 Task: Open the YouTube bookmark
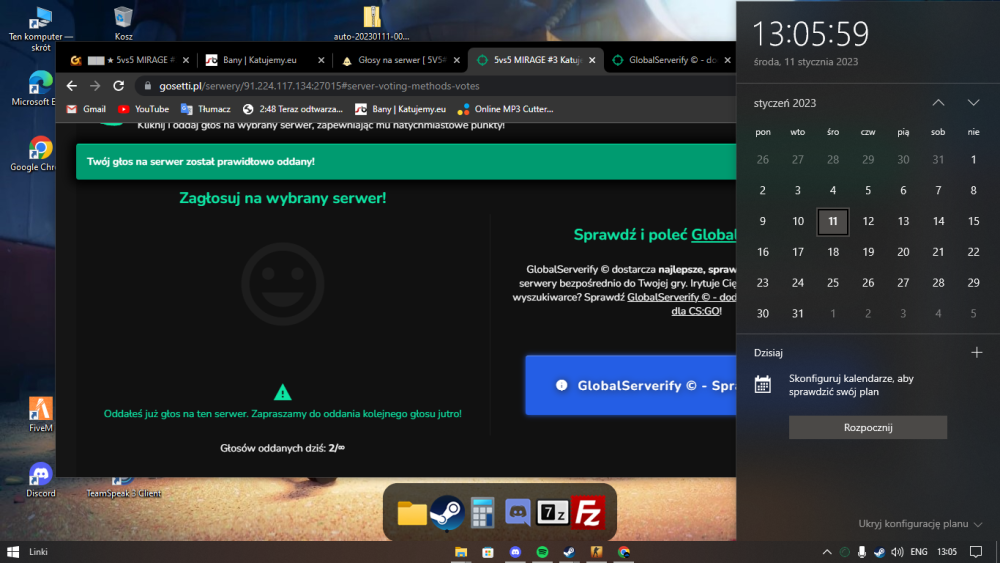coord(143,109)
